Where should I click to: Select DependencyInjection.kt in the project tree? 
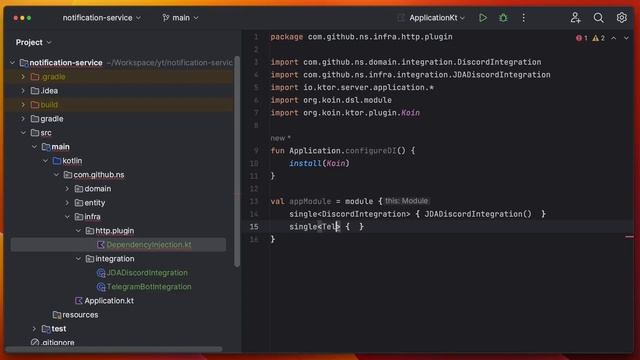coord(118,245)
